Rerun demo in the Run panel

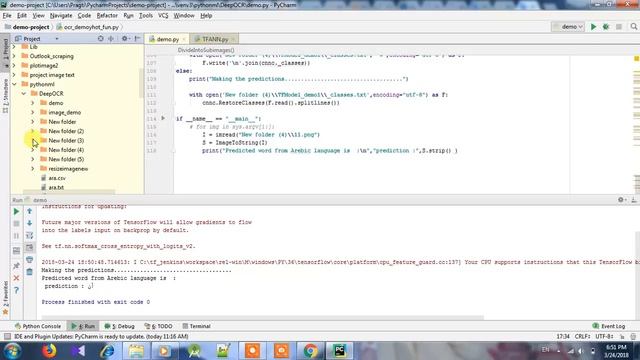pos(16,211)
